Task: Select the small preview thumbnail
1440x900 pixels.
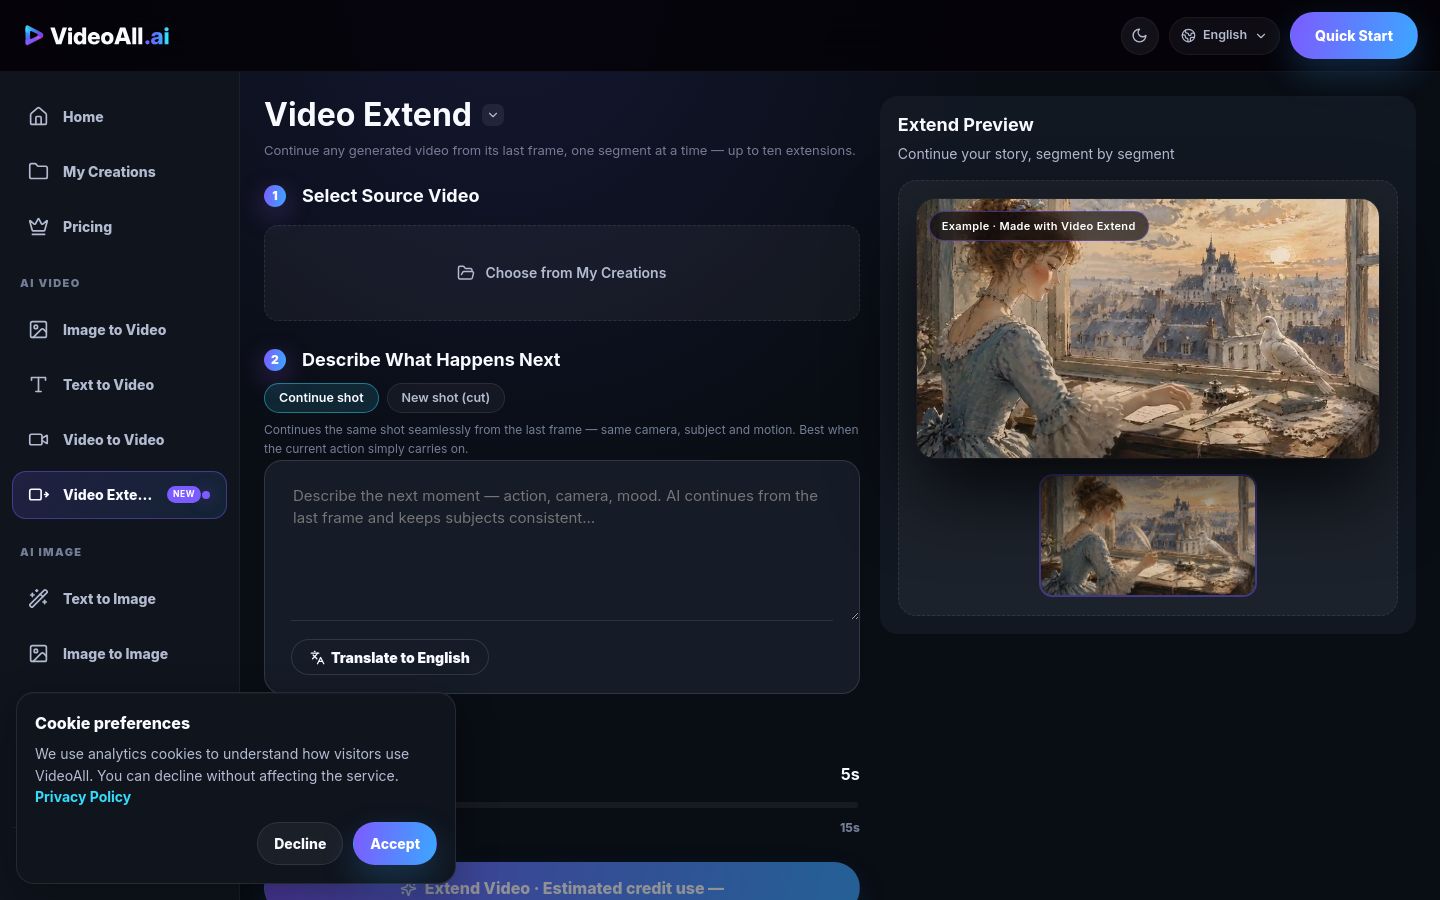Action: (1148, 536)
